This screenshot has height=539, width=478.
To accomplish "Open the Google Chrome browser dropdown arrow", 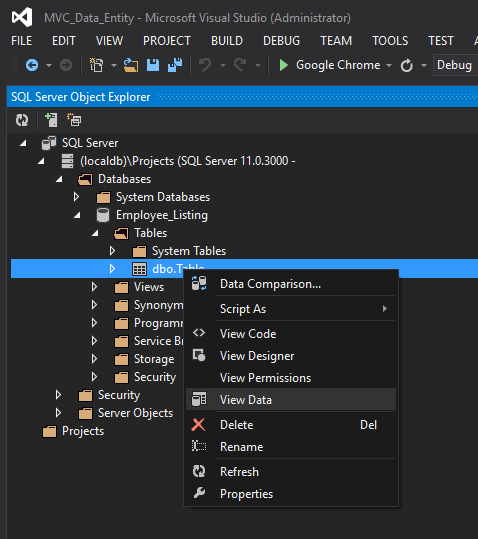I will point(389,65).
